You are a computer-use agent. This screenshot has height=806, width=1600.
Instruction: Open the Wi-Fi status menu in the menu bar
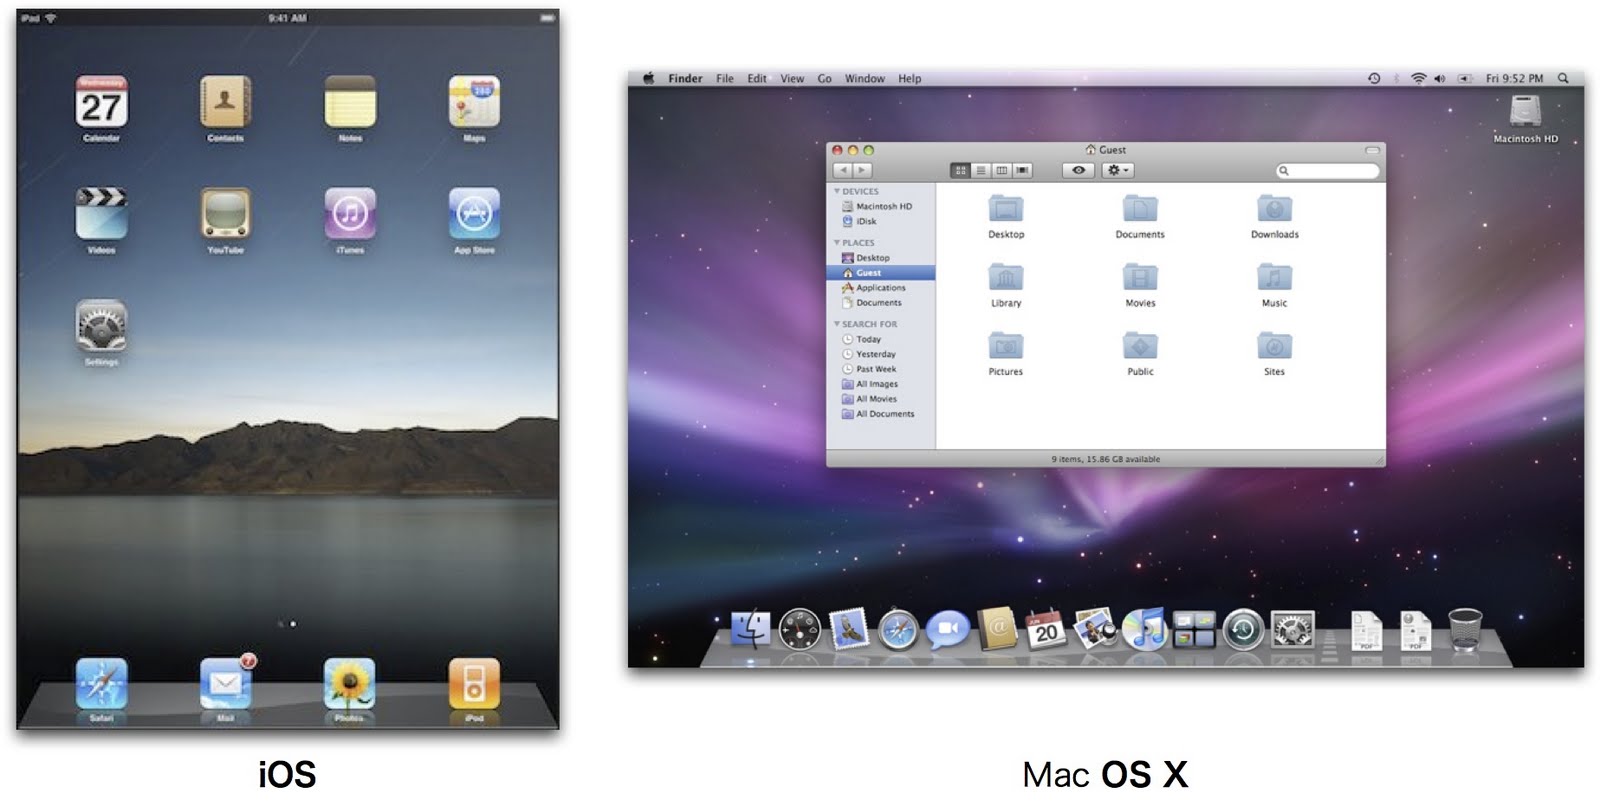pos(1418,78)
